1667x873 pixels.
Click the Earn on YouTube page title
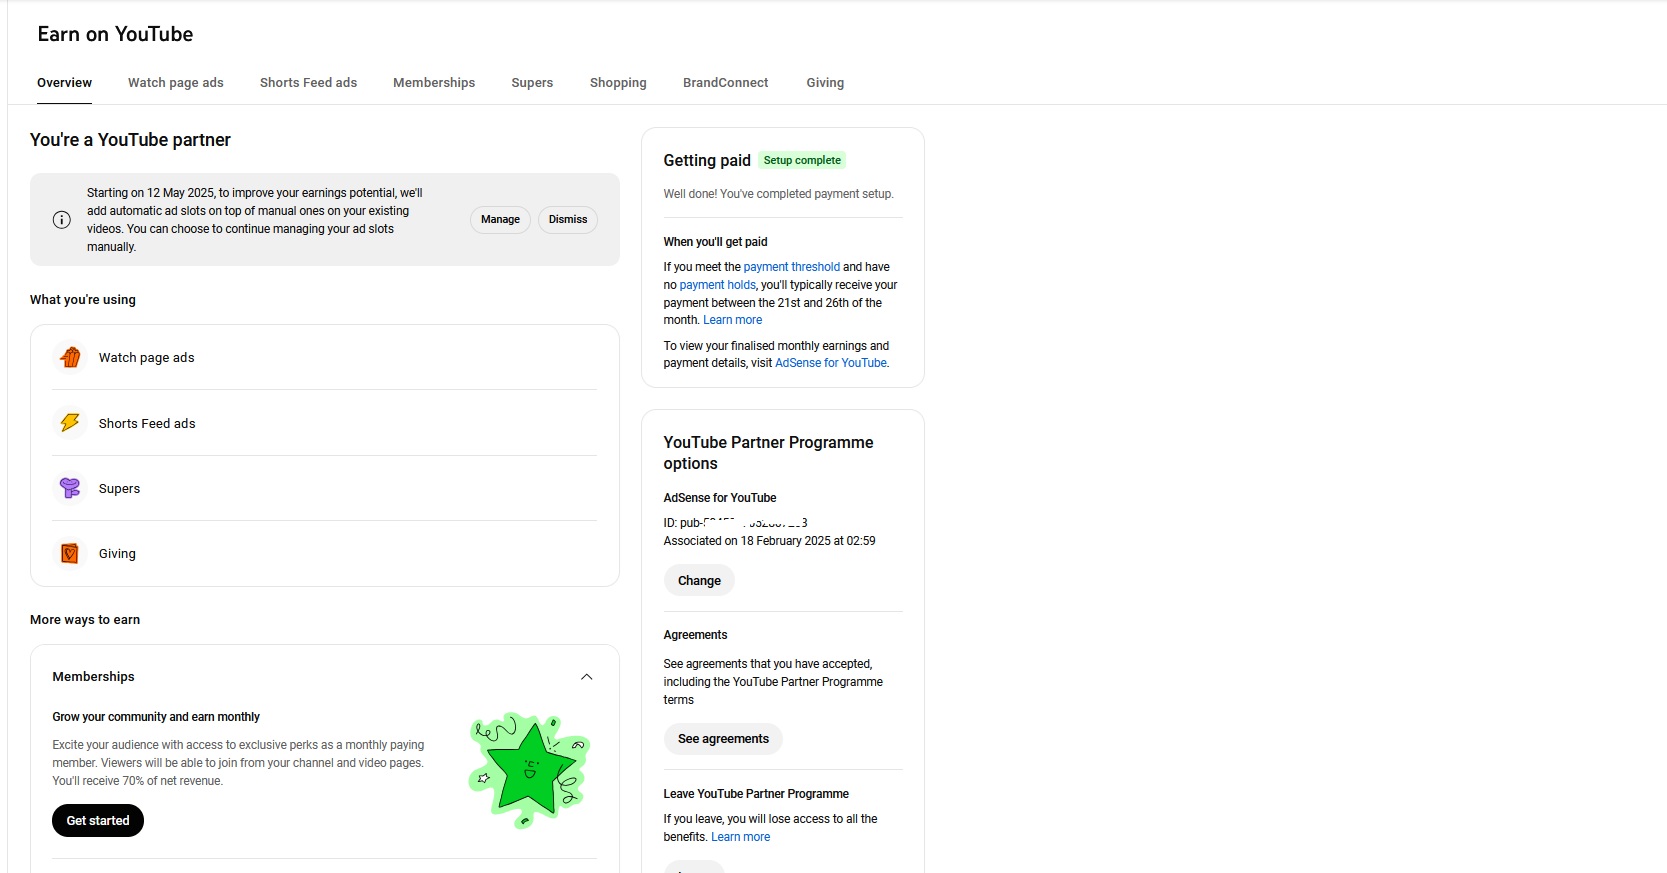(115, 34)
